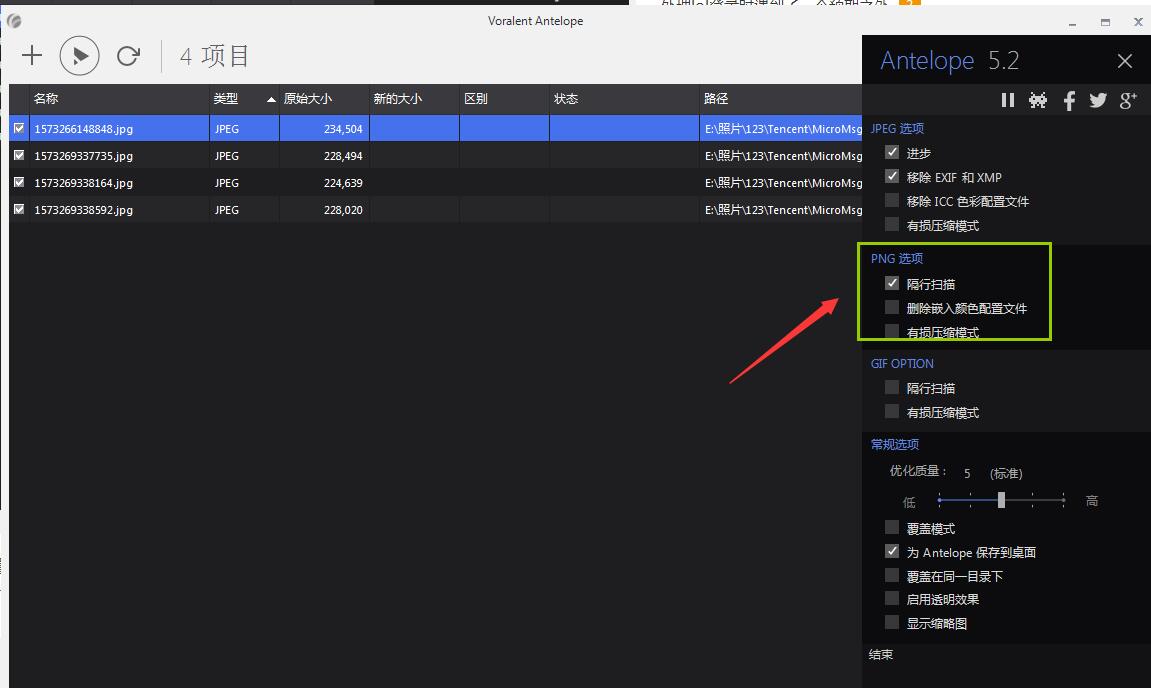1151x688 pixels.
Task: Close the Antelope settings panel
Action: tap(1125, 61)
